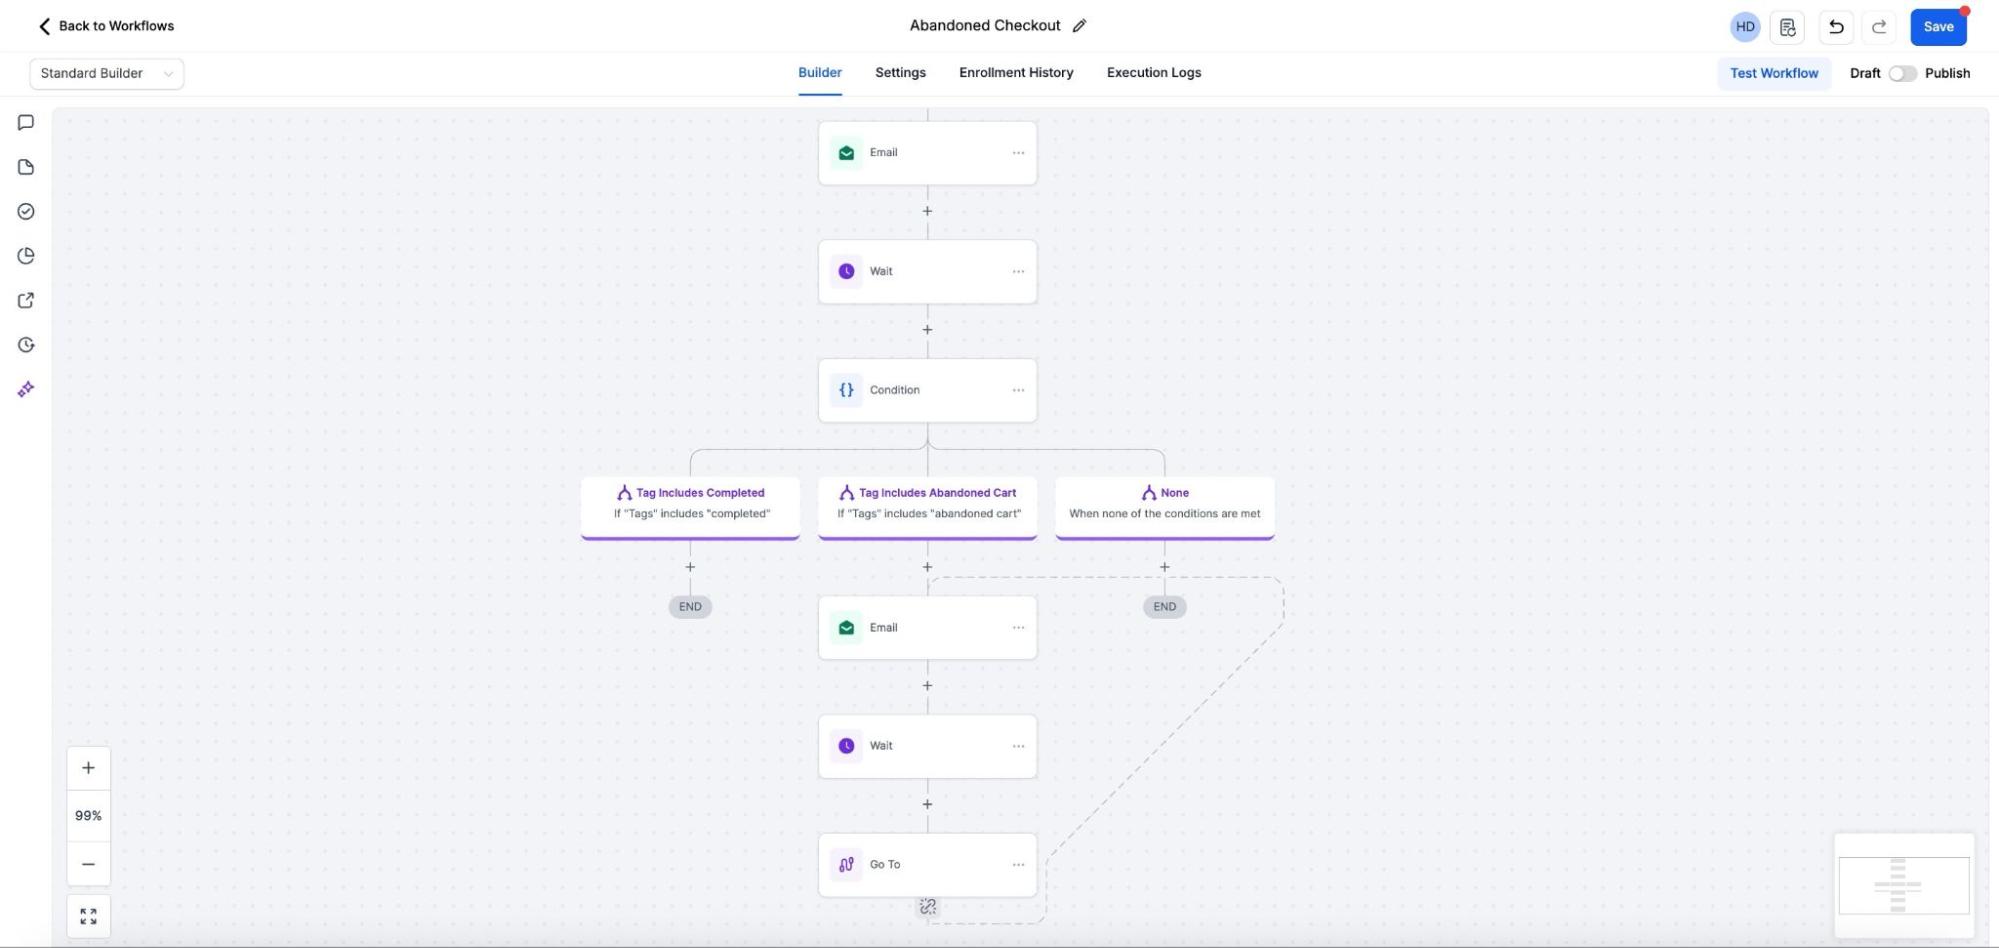Viewport: 1999px width, 948px height.
Task: Open the Condition node's three-dot menu
Action: click(x=1018, y=390)
